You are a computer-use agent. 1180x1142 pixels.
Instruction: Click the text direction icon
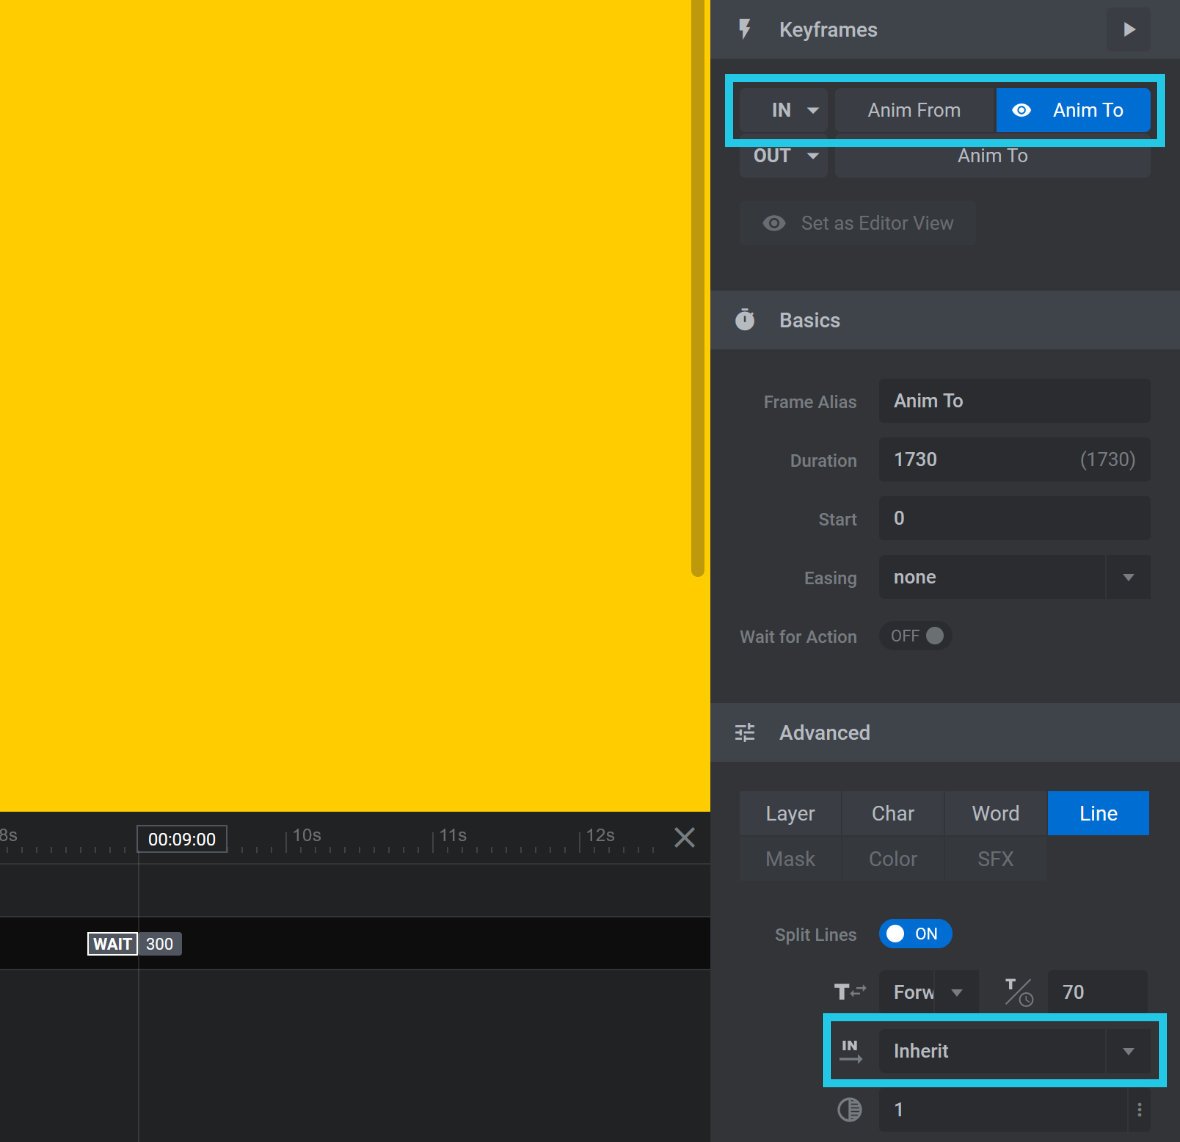(850, 992)
